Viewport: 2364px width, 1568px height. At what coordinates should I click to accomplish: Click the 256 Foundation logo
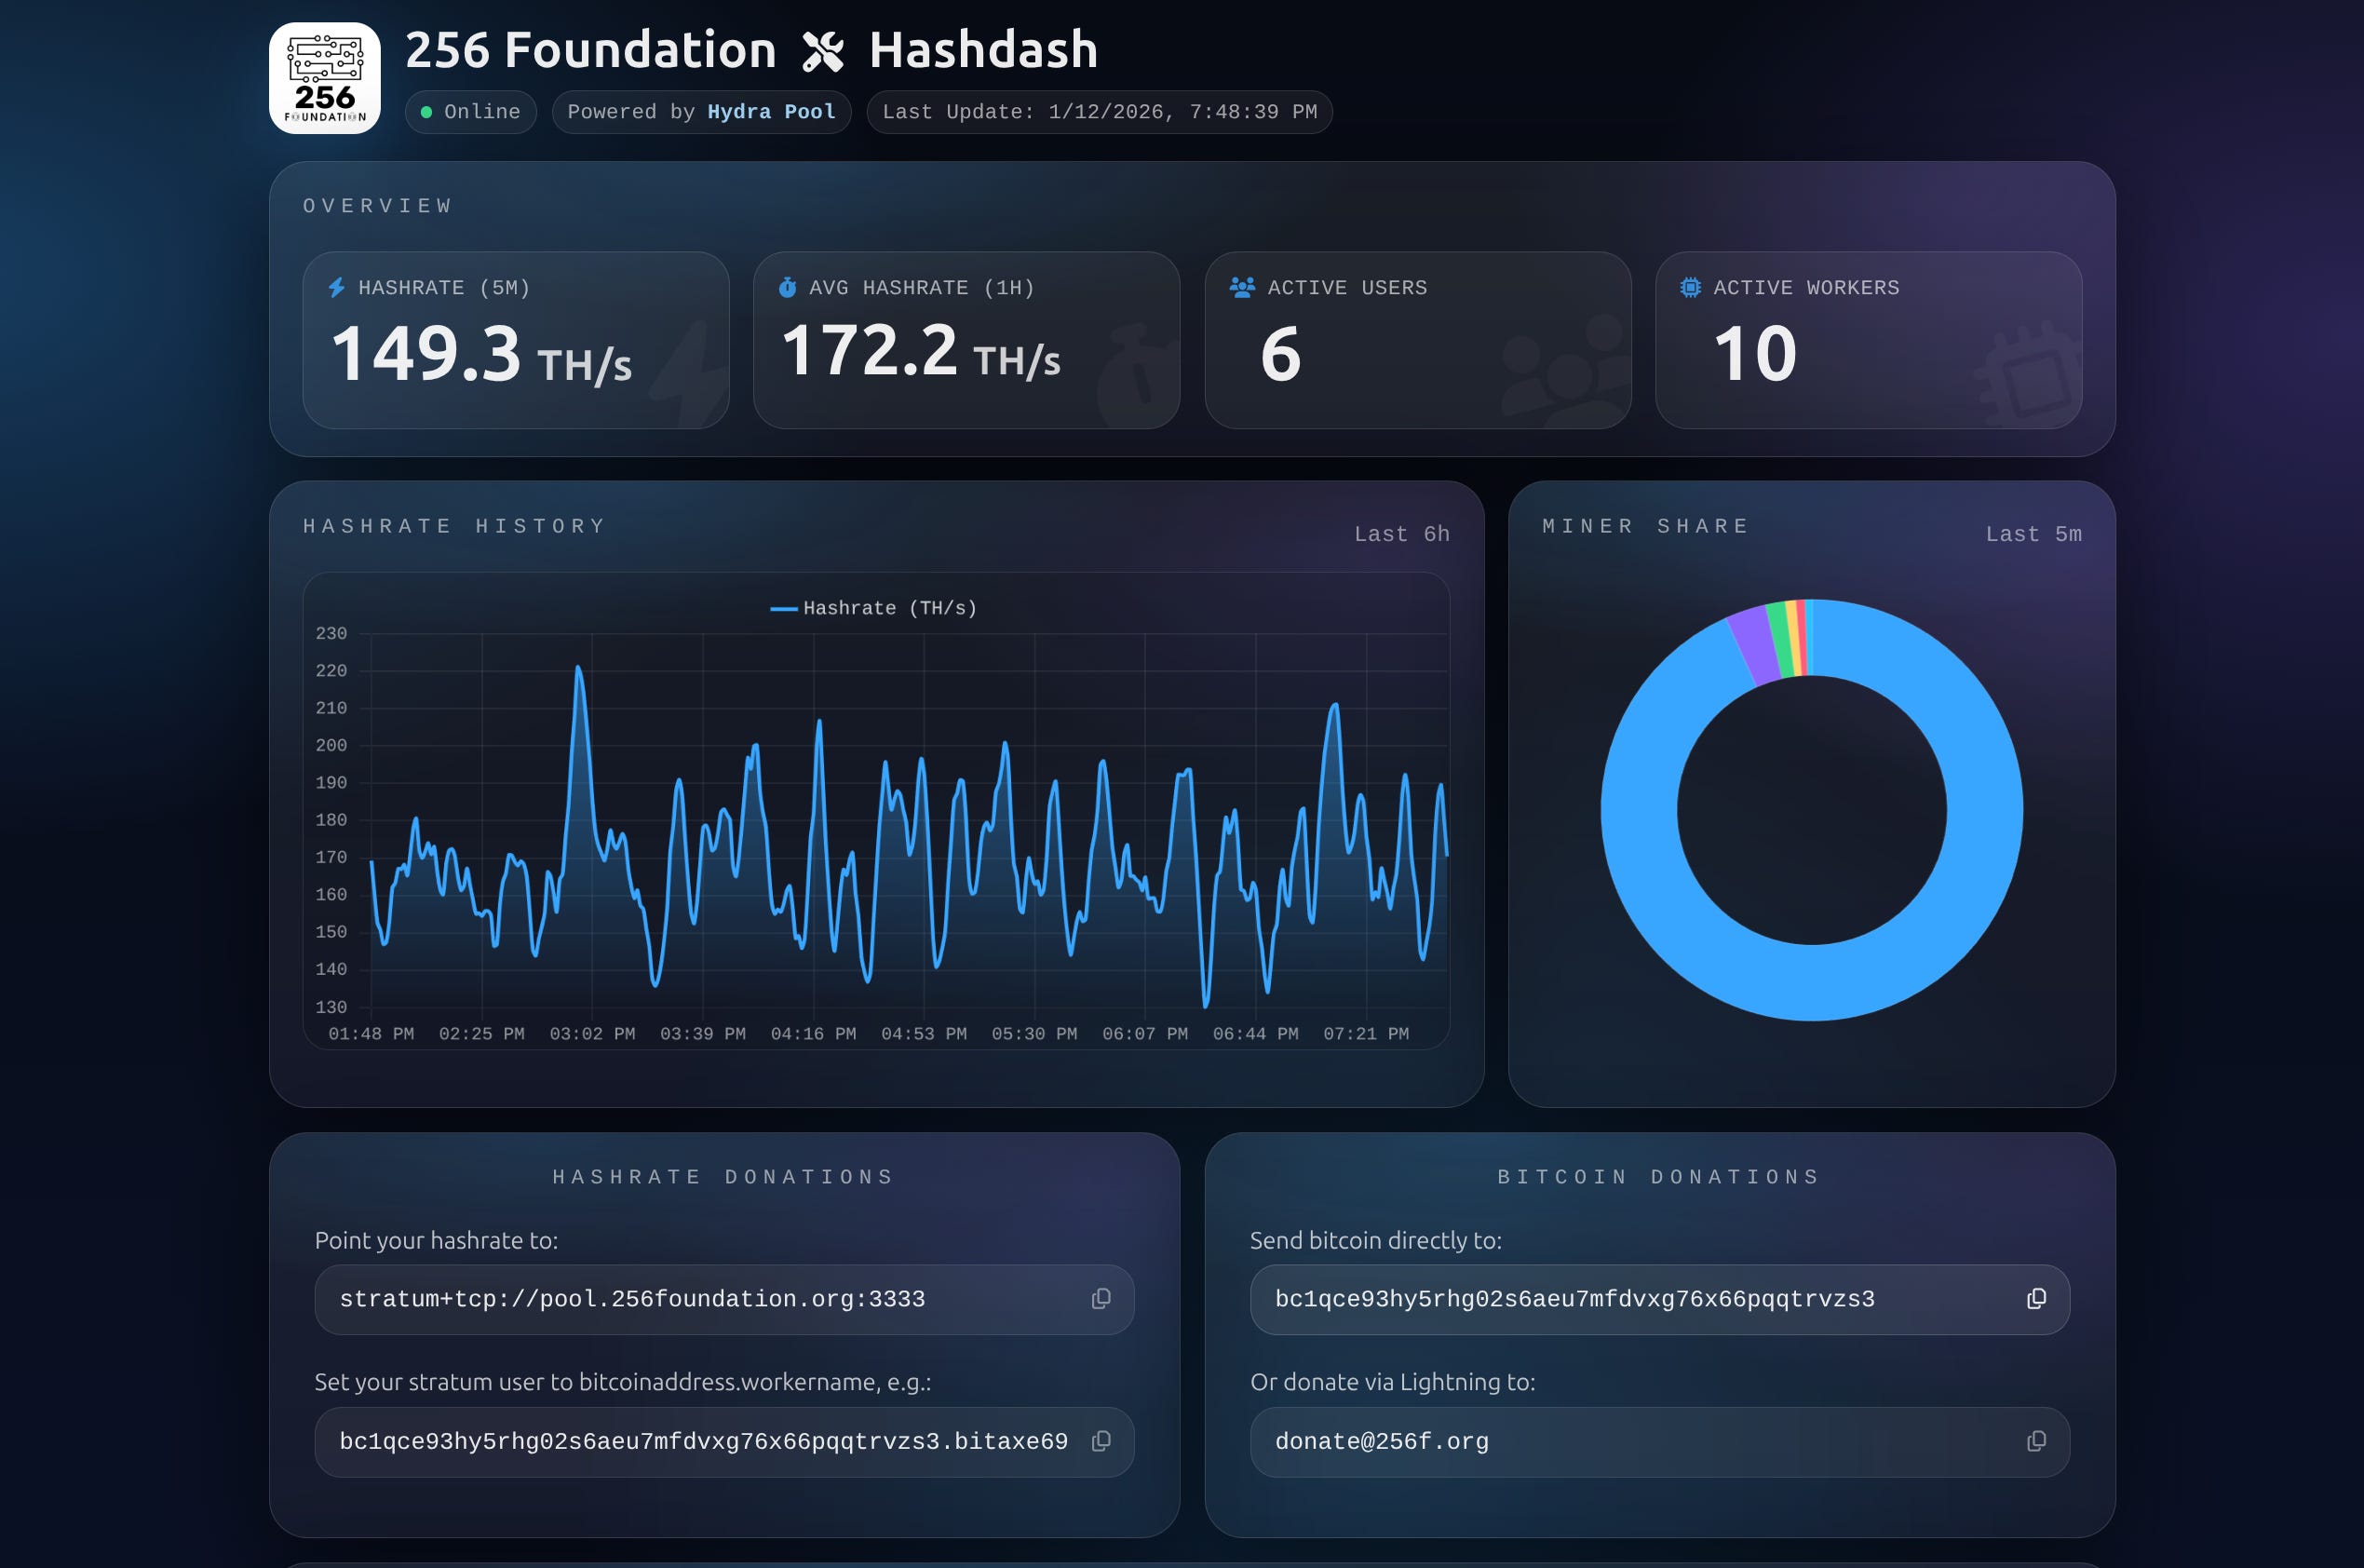[x=324, y=78]
